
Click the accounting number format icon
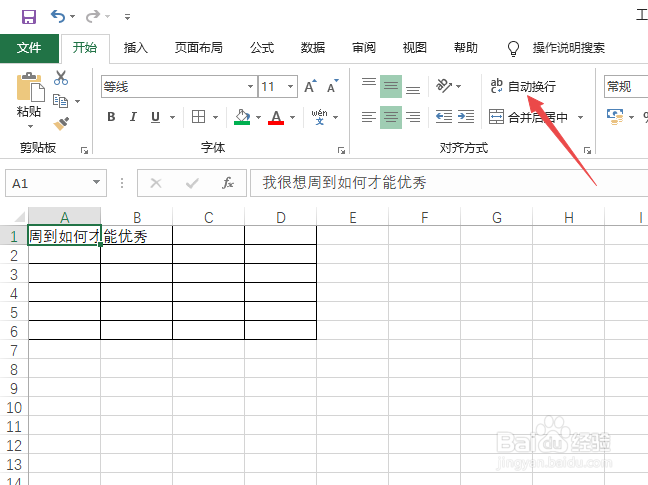pos(615,117)
